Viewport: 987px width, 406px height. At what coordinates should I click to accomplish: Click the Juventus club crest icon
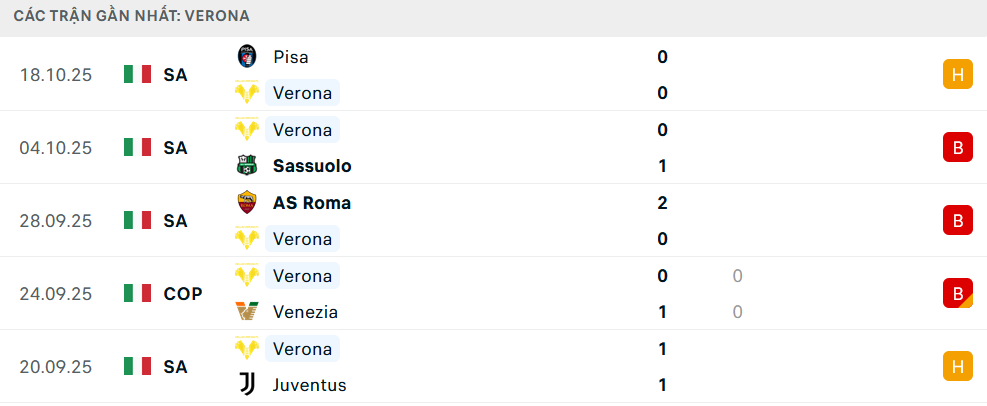click(247, 385)
